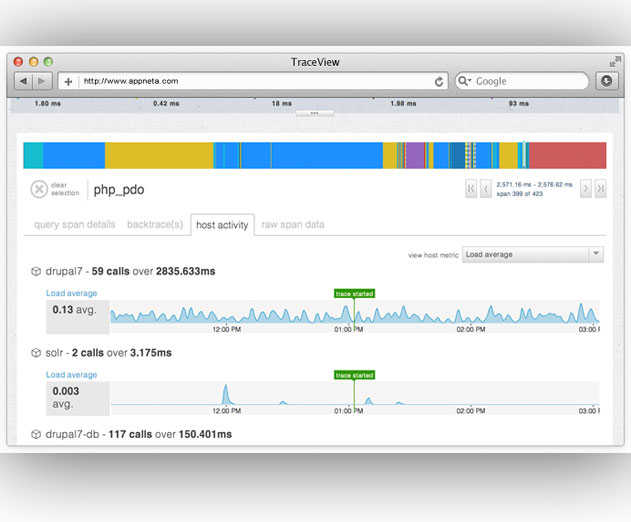The width and height of the screenshot is (631, 522).
Task: Click the 0.13 avg. value box
Action: 78,317
